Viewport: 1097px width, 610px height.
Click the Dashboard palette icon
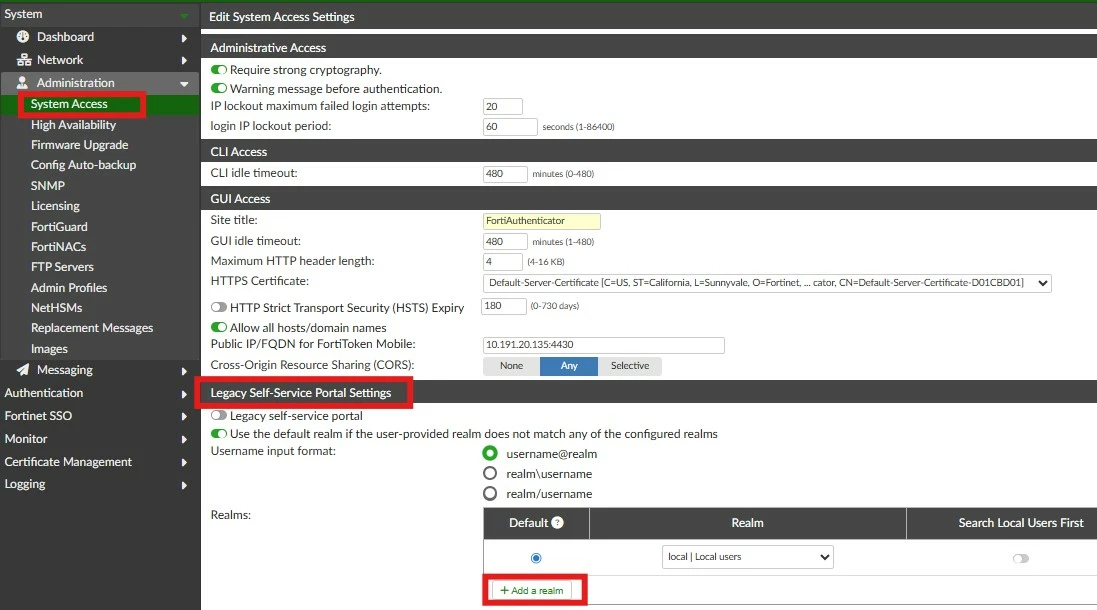point(23,37)
